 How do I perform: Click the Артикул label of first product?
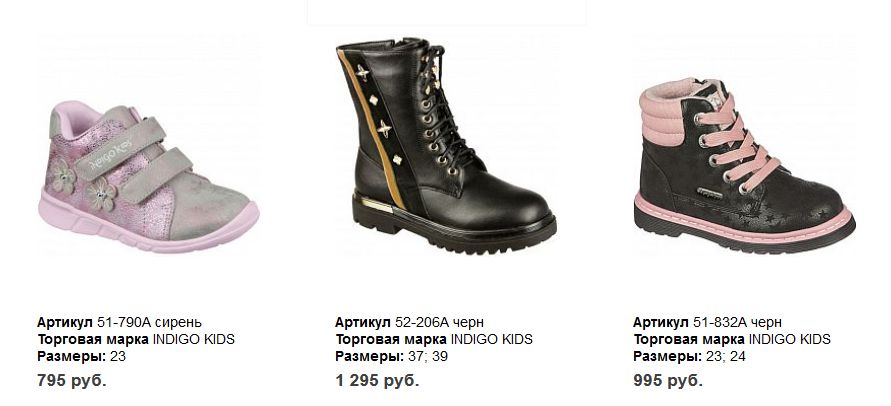click(x=65, y=322)
